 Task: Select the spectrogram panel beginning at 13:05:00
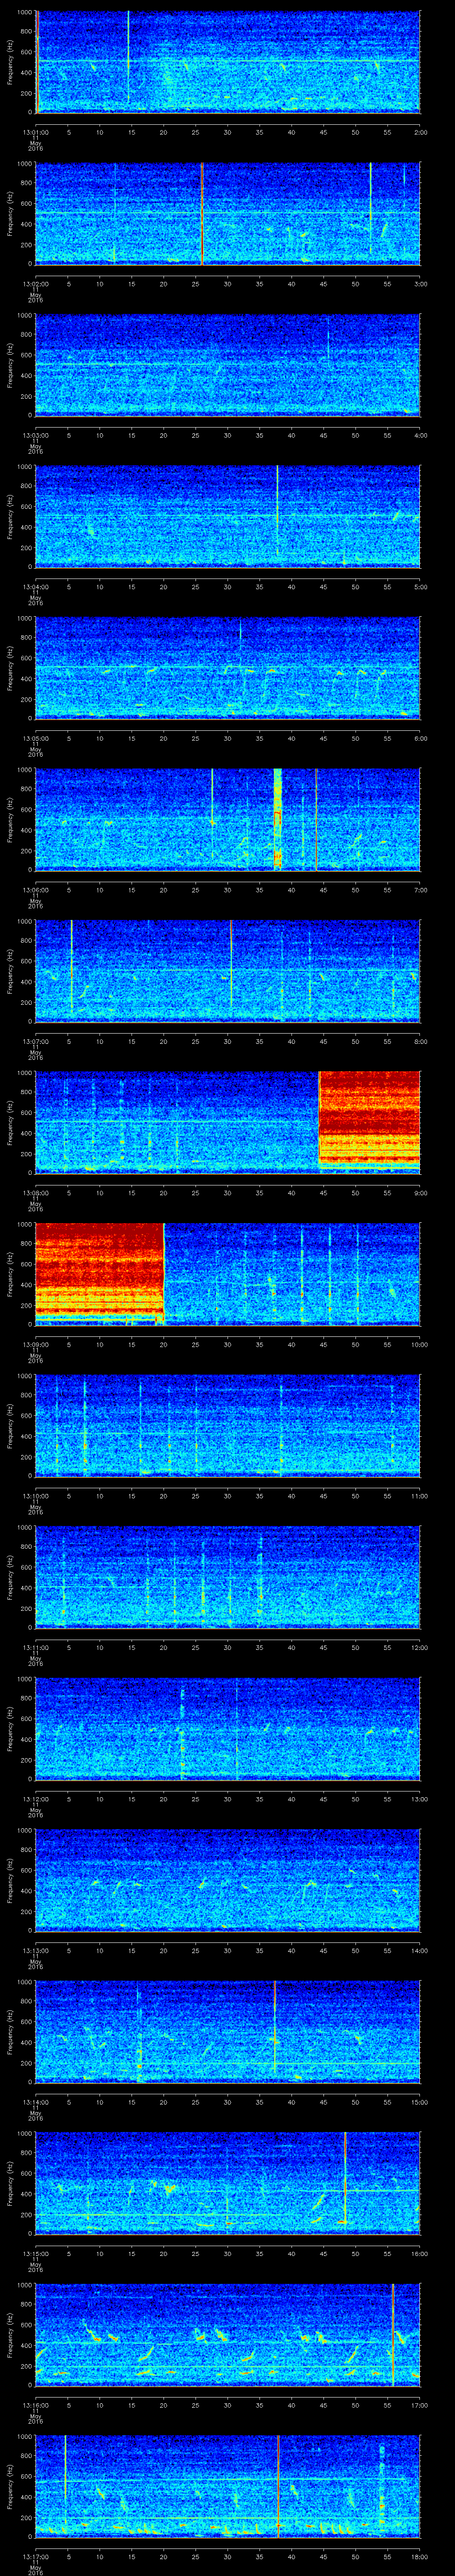click(x=227, y=668)
